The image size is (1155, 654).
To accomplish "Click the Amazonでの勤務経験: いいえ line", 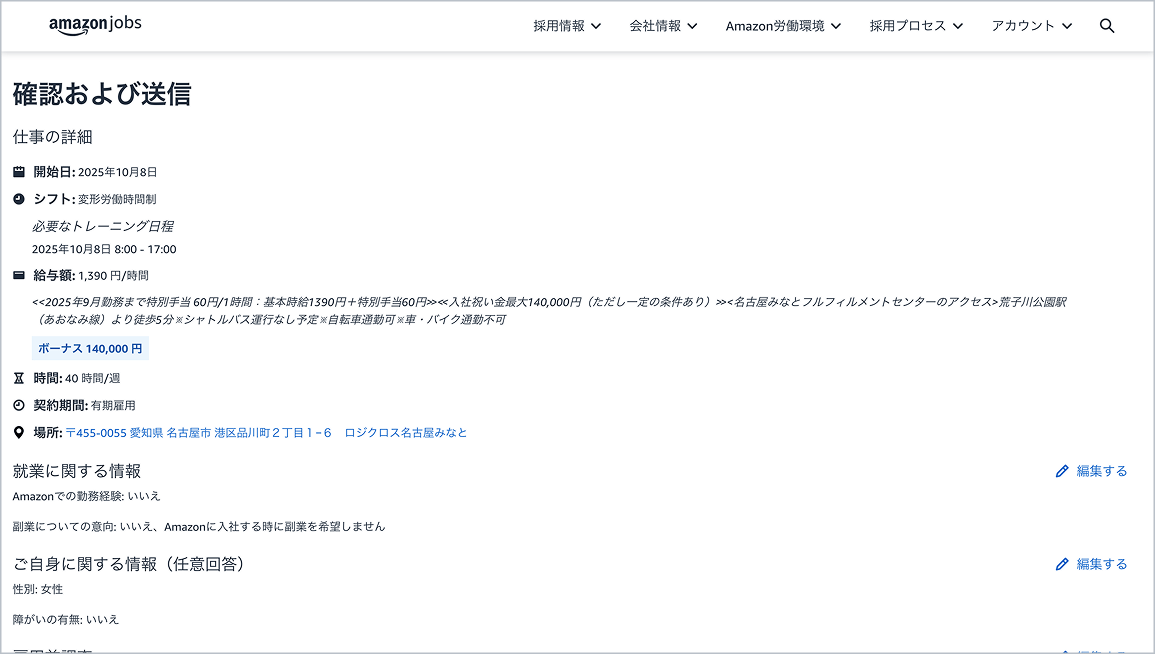I will pyautogui.click(x=86, y=496).
